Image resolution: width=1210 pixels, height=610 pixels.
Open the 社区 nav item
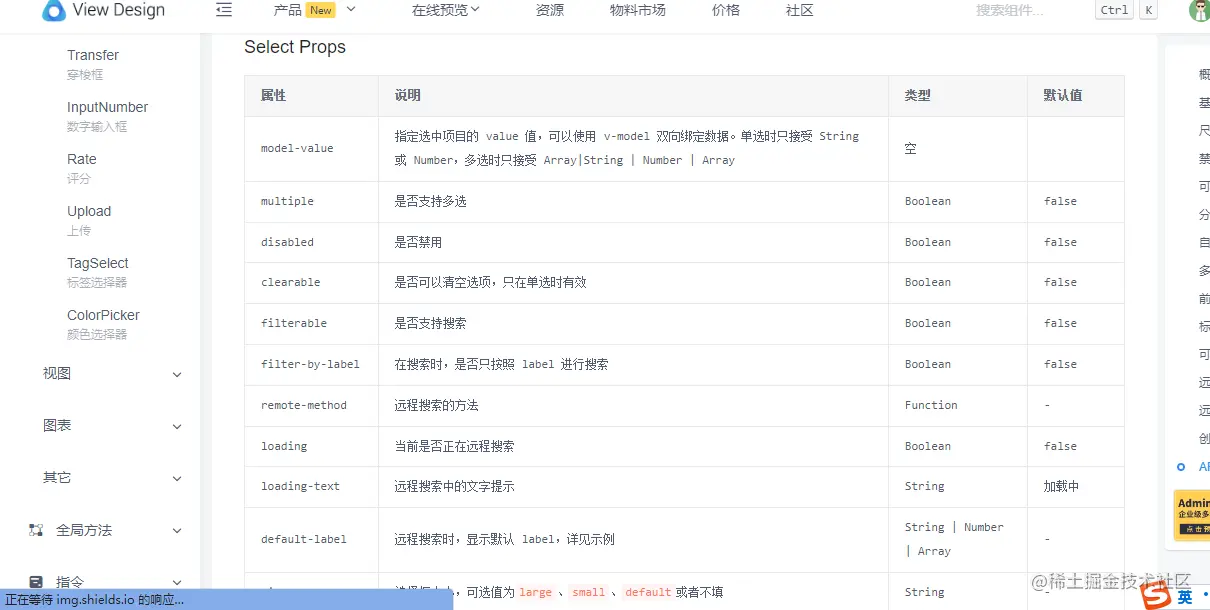click(800, 10)
